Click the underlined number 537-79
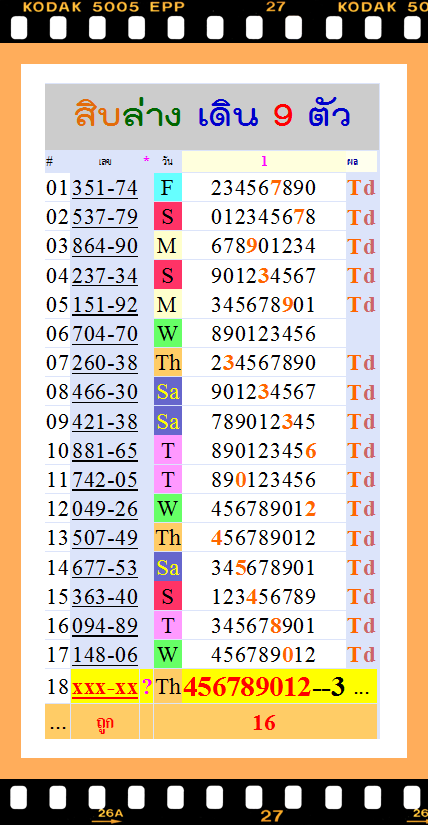The image size is (428, 825). coord(105,217)
